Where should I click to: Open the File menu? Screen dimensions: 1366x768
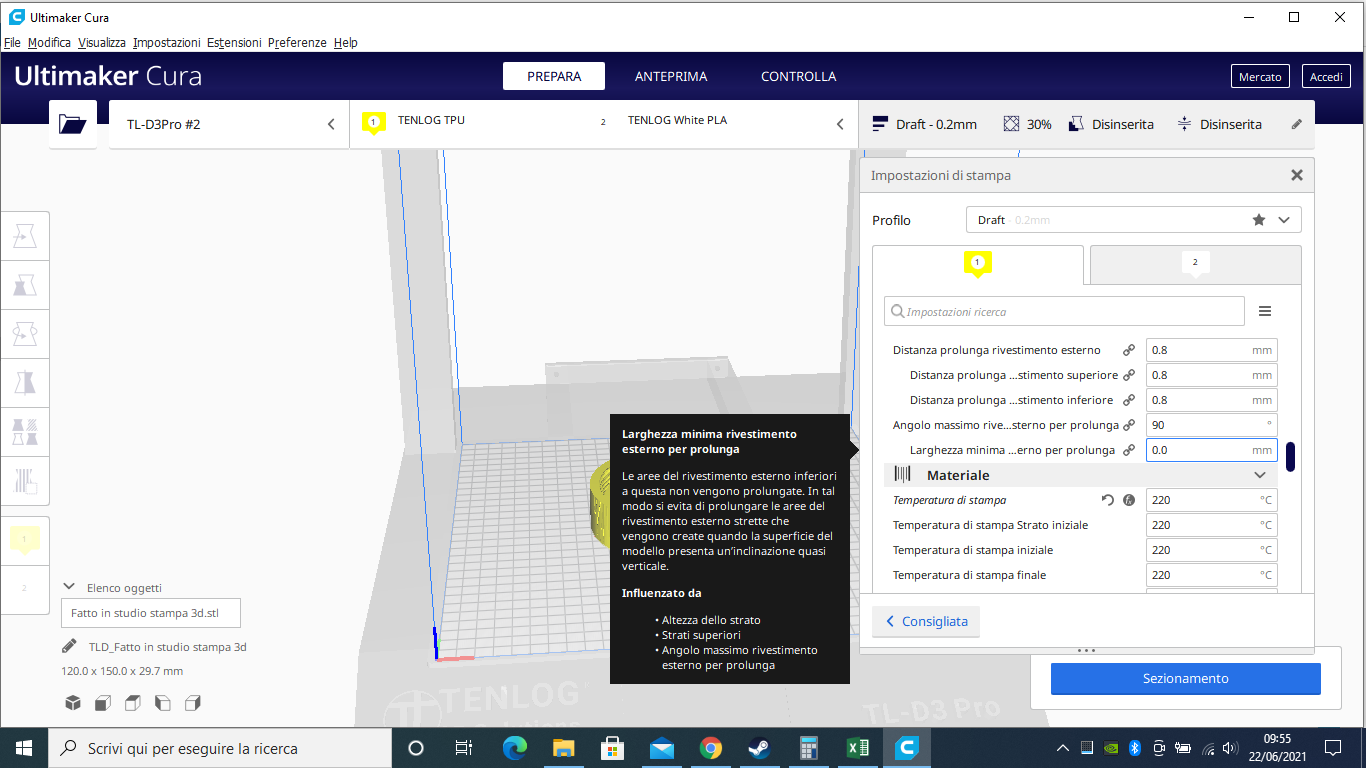point(12,43)
